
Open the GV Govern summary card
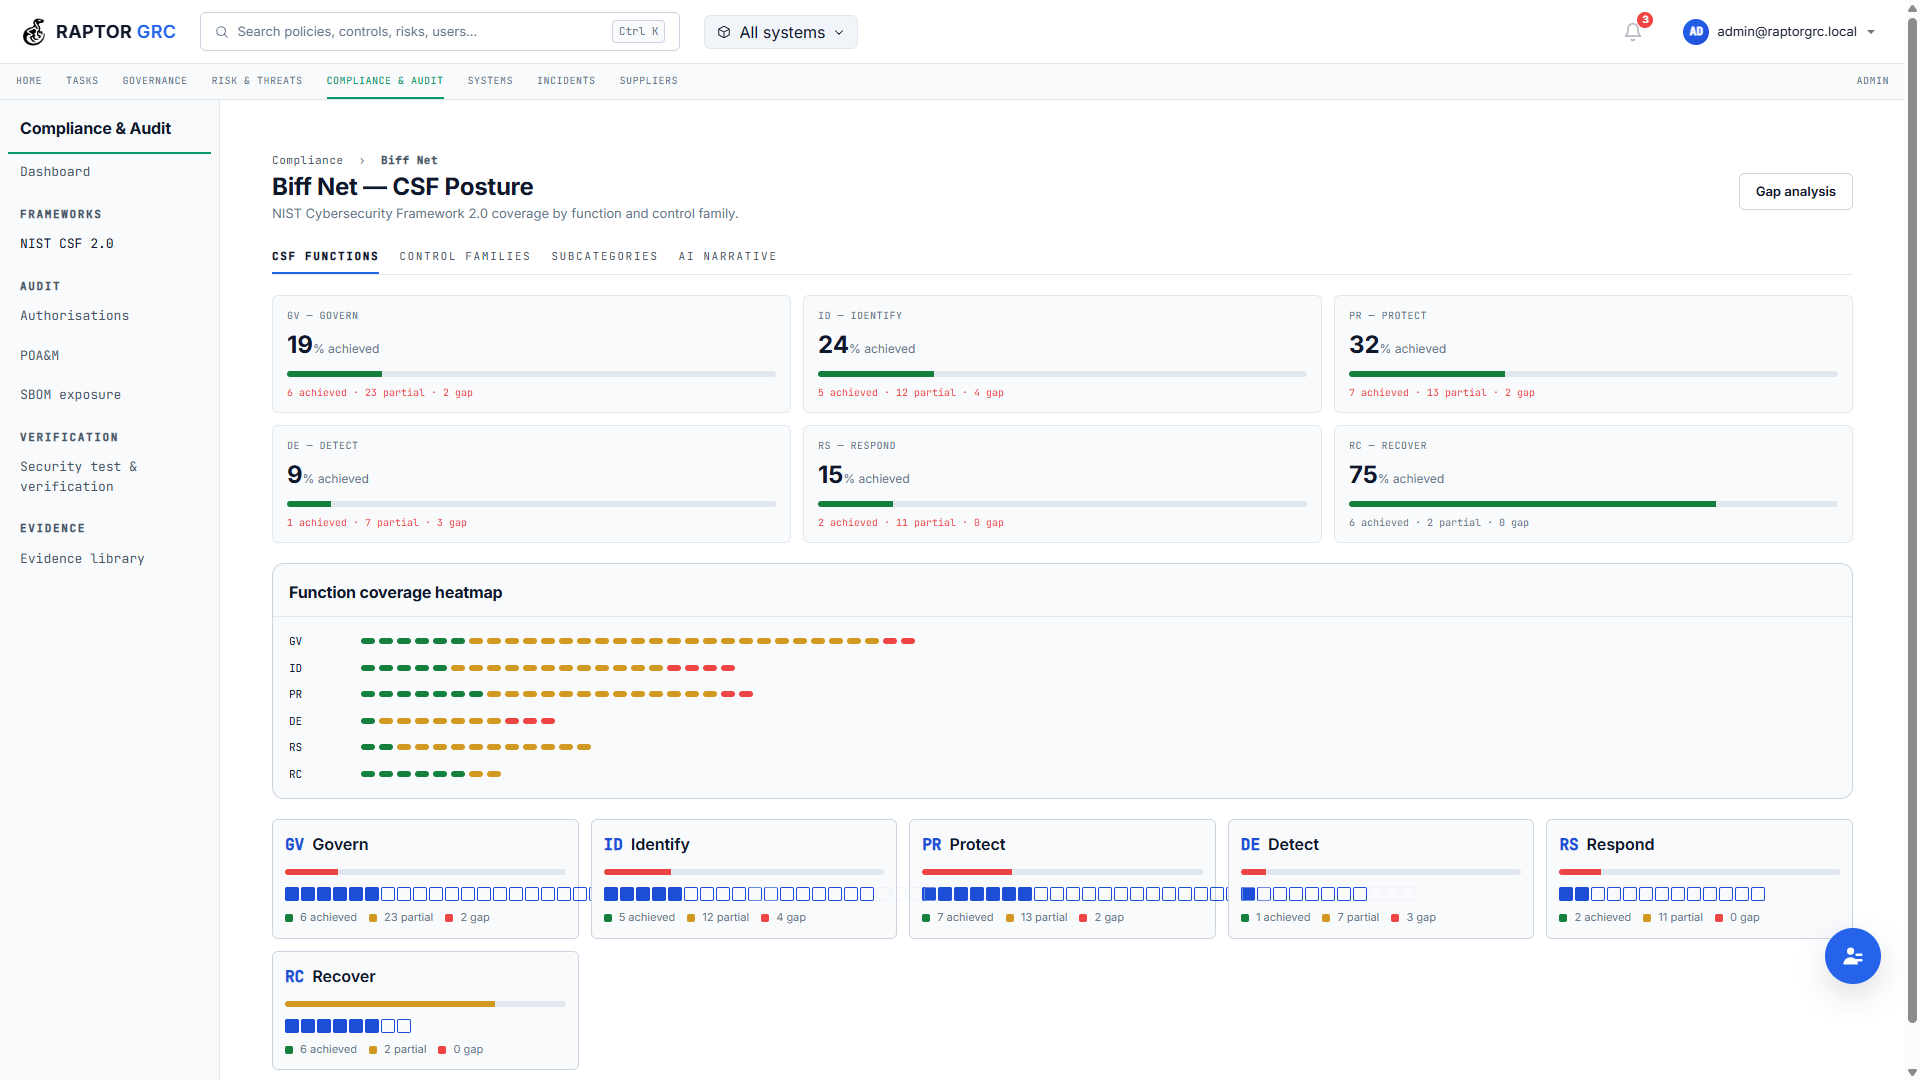pyautogui.click(x=531, y=354)
